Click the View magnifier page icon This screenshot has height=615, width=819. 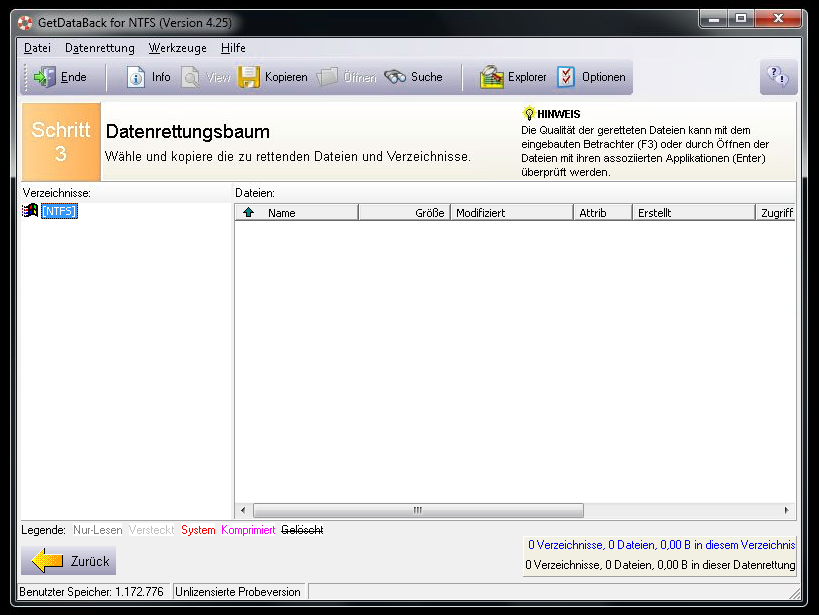[x=190, y=77]
